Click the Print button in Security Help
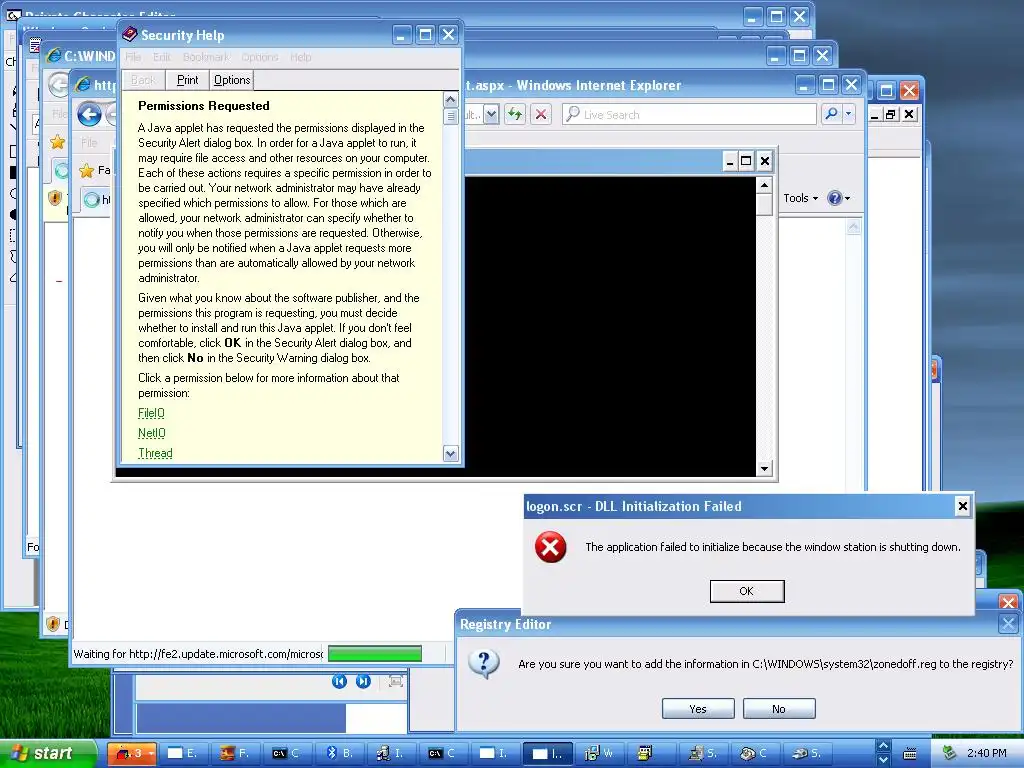 [187, 80]
